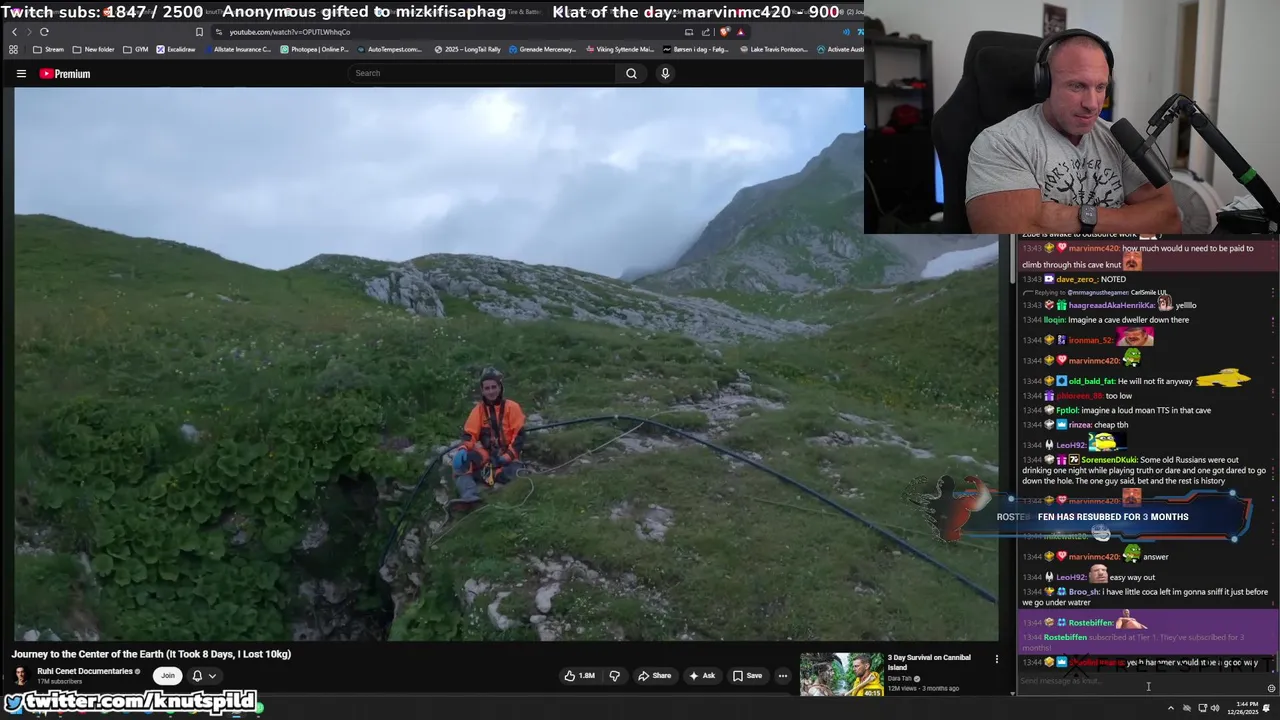Click the Join membership button
This screenshot has height=720, width=1280.
168,675
